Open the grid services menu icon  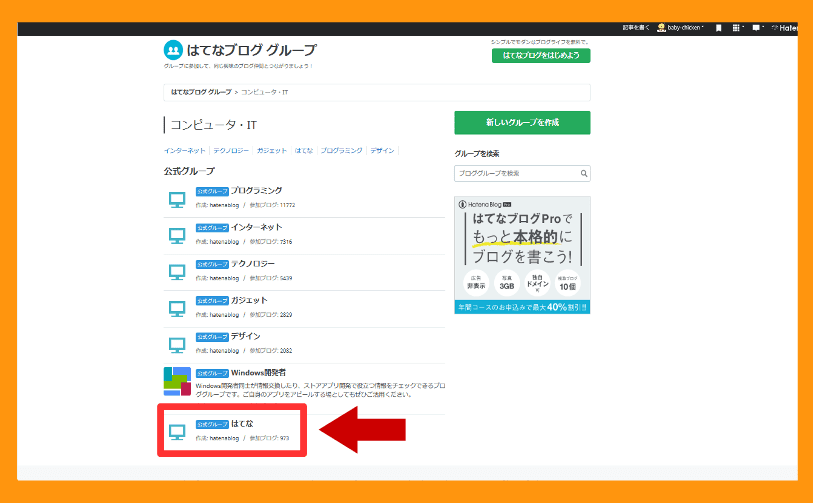(x=736, y=28)
